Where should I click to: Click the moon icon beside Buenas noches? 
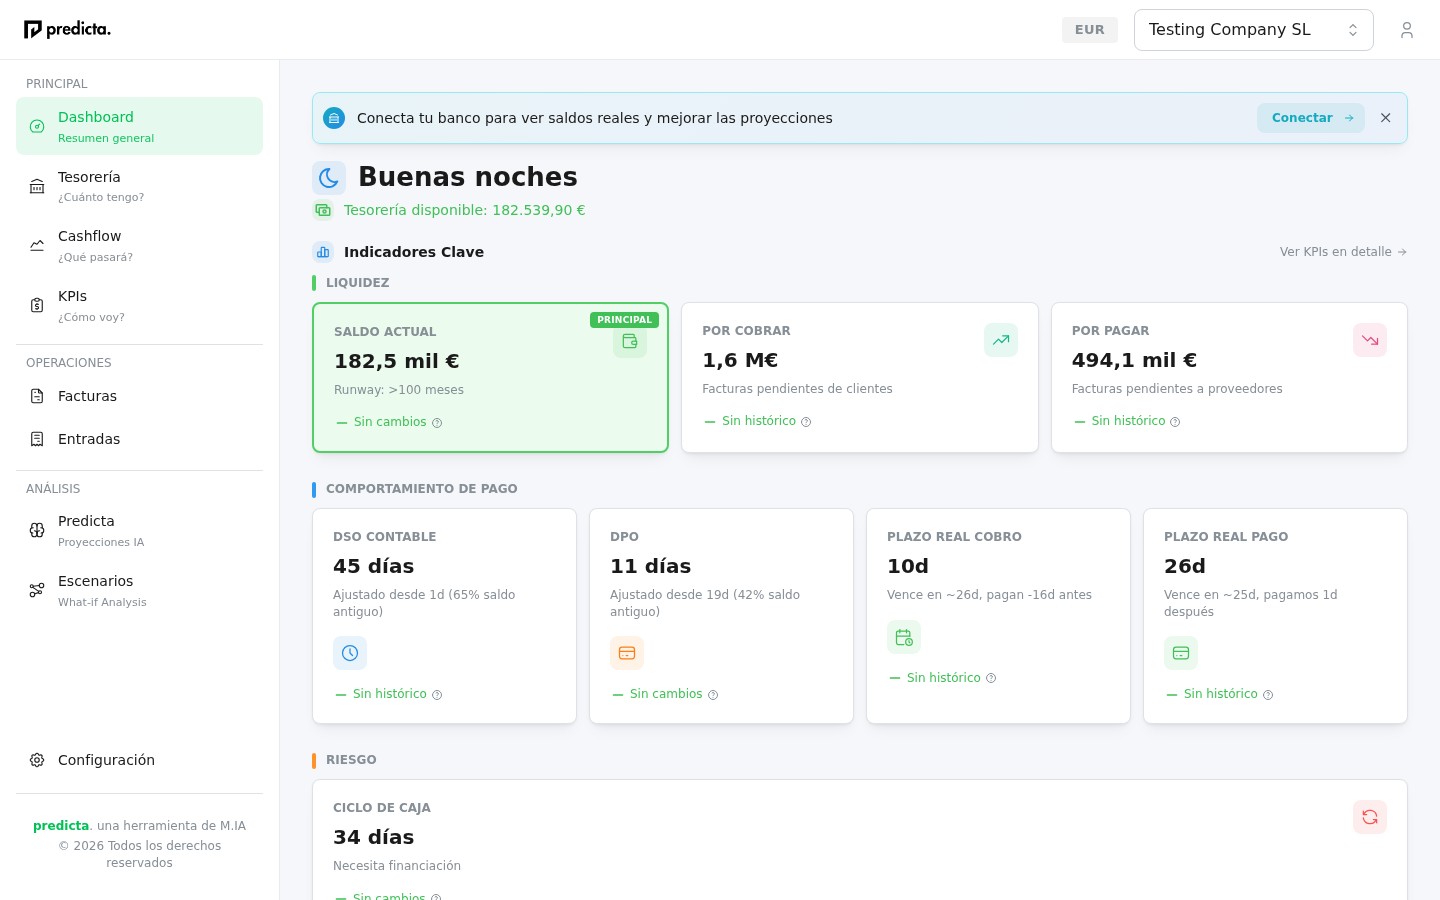point(329,177)
